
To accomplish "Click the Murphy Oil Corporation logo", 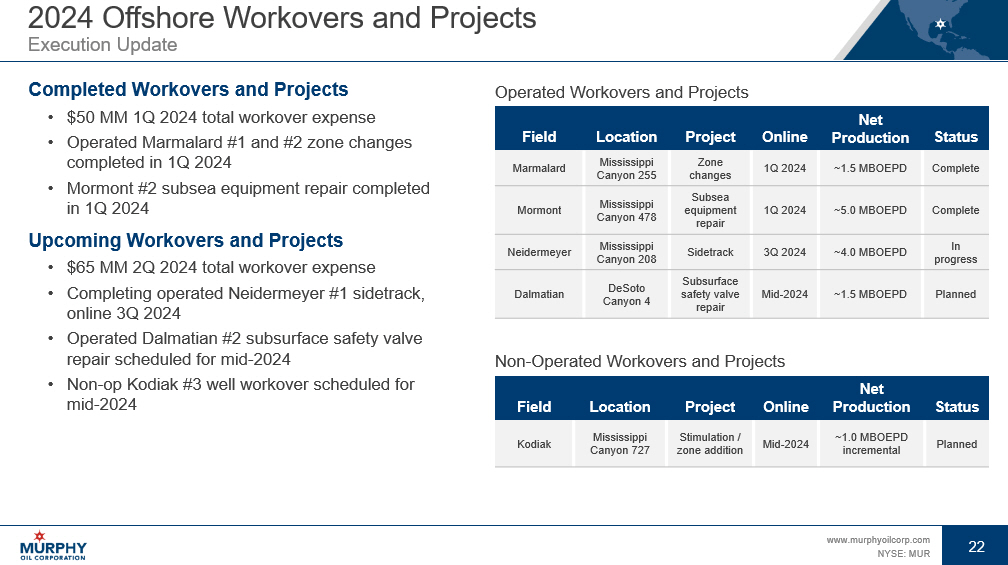I will pyautogui.click(x=53, y=546).
